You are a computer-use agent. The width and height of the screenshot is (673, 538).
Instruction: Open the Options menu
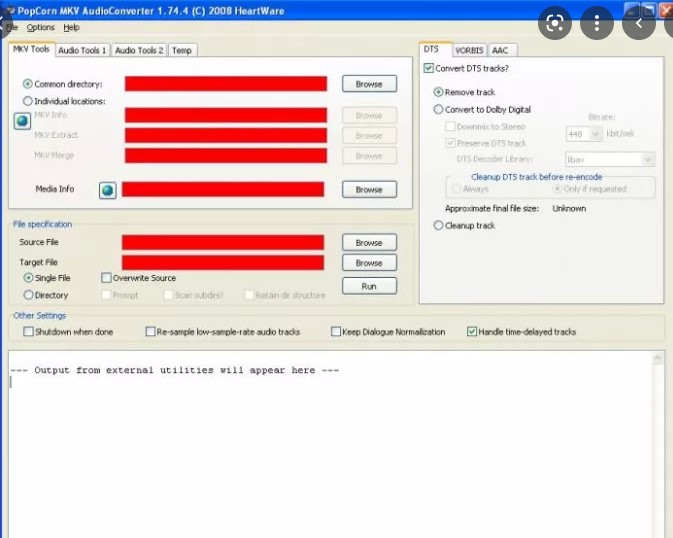(x=41, y=27)
